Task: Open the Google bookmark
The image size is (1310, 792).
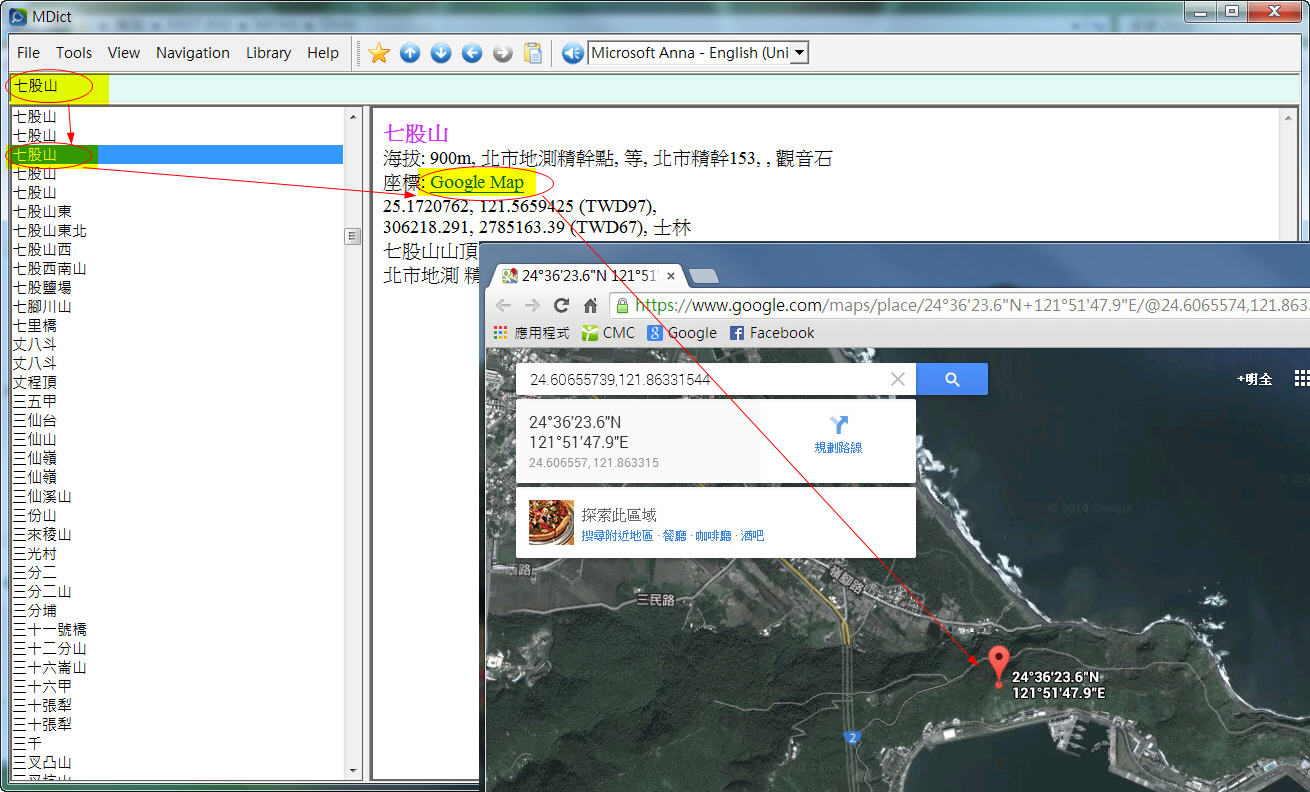Action: [682, 333]
